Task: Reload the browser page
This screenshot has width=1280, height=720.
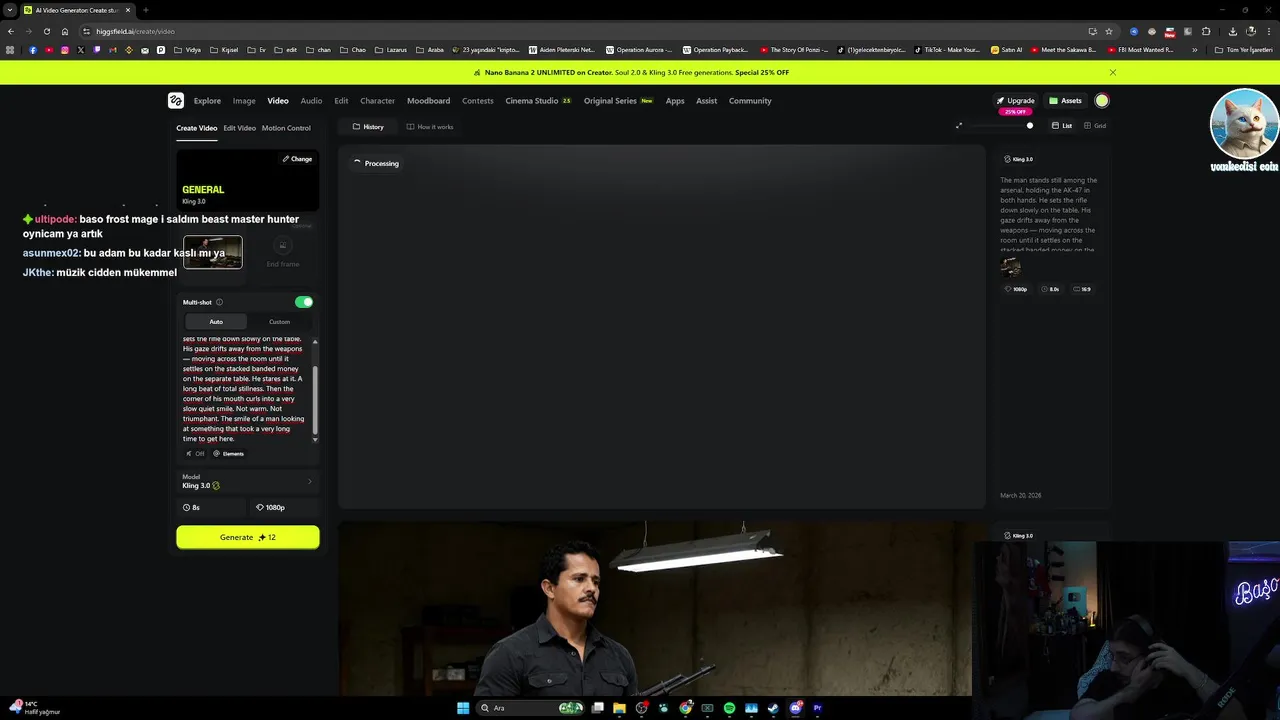Action: (47, 31)
